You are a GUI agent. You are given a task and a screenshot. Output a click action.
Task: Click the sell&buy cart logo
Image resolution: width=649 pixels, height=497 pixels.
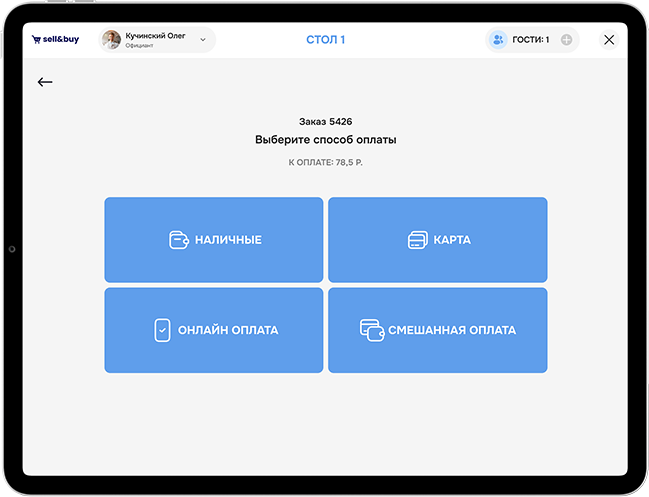coord(55,39)
